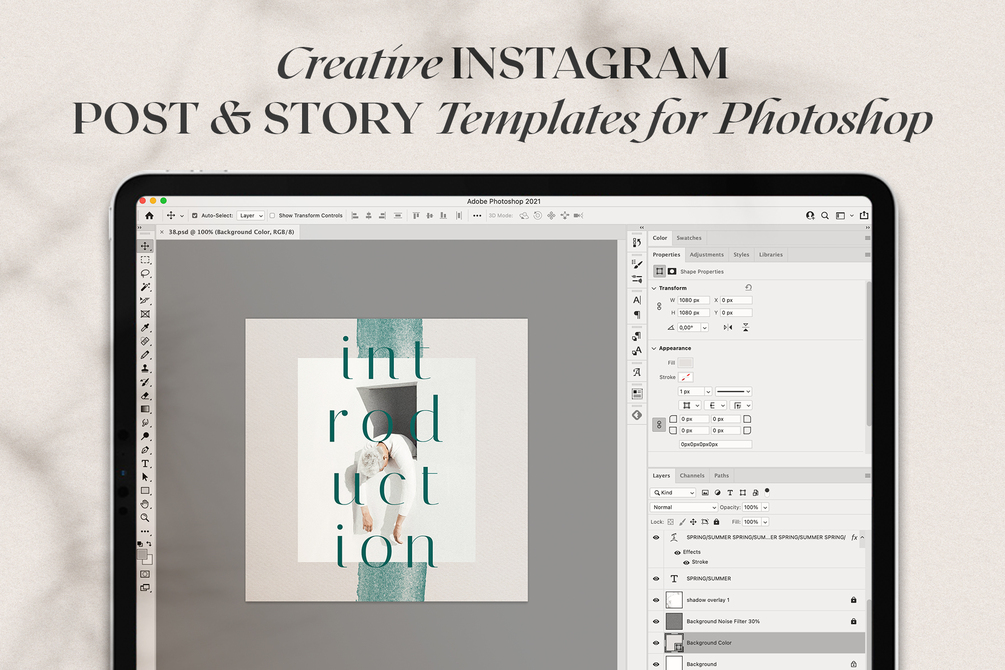Open the Search magnifier icon at top right
This screenshot has width=1005, height=670.
tap(825, 215)
